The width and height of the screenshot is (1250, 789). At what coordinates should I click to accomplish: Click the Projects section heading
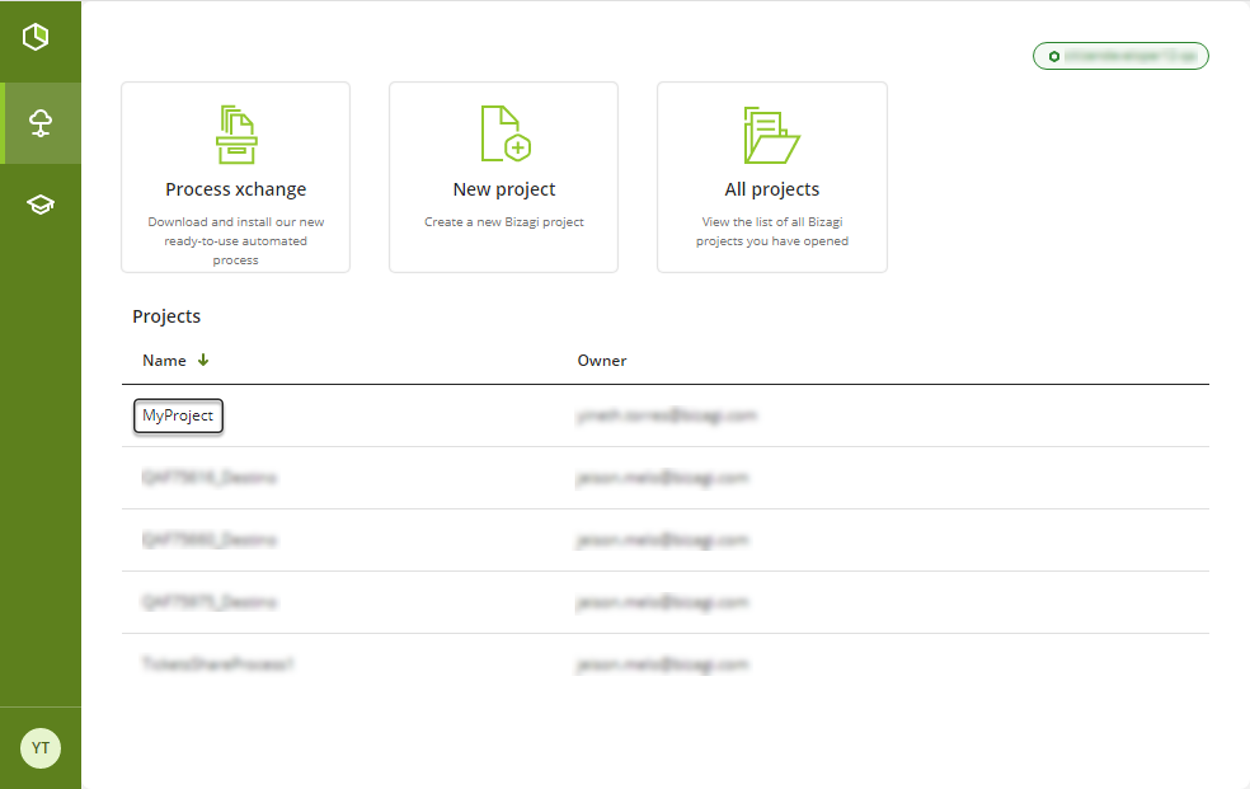pos(167,316)
